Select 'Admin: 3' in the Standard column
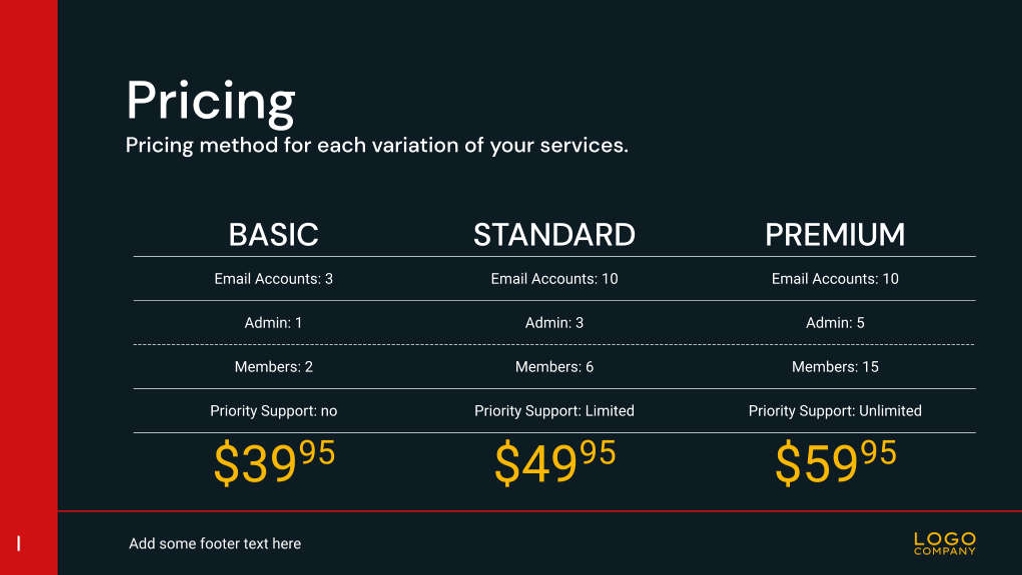1022x575 pixels. (x=554, y=323)
